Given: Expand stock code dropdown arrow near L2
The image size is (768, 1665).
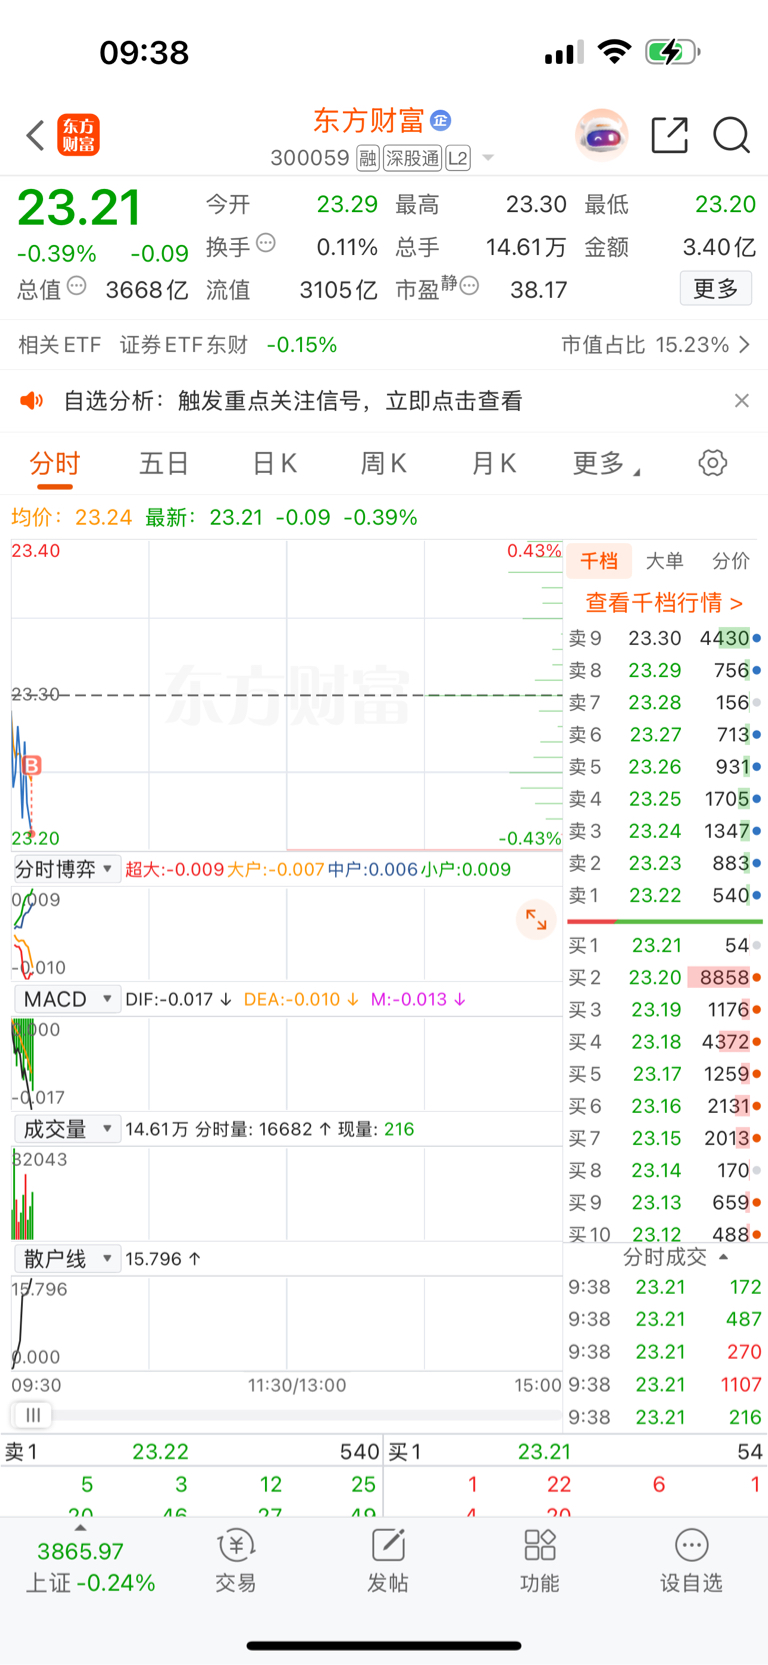Looking at the screenshot, I should (x=488, y=158).
